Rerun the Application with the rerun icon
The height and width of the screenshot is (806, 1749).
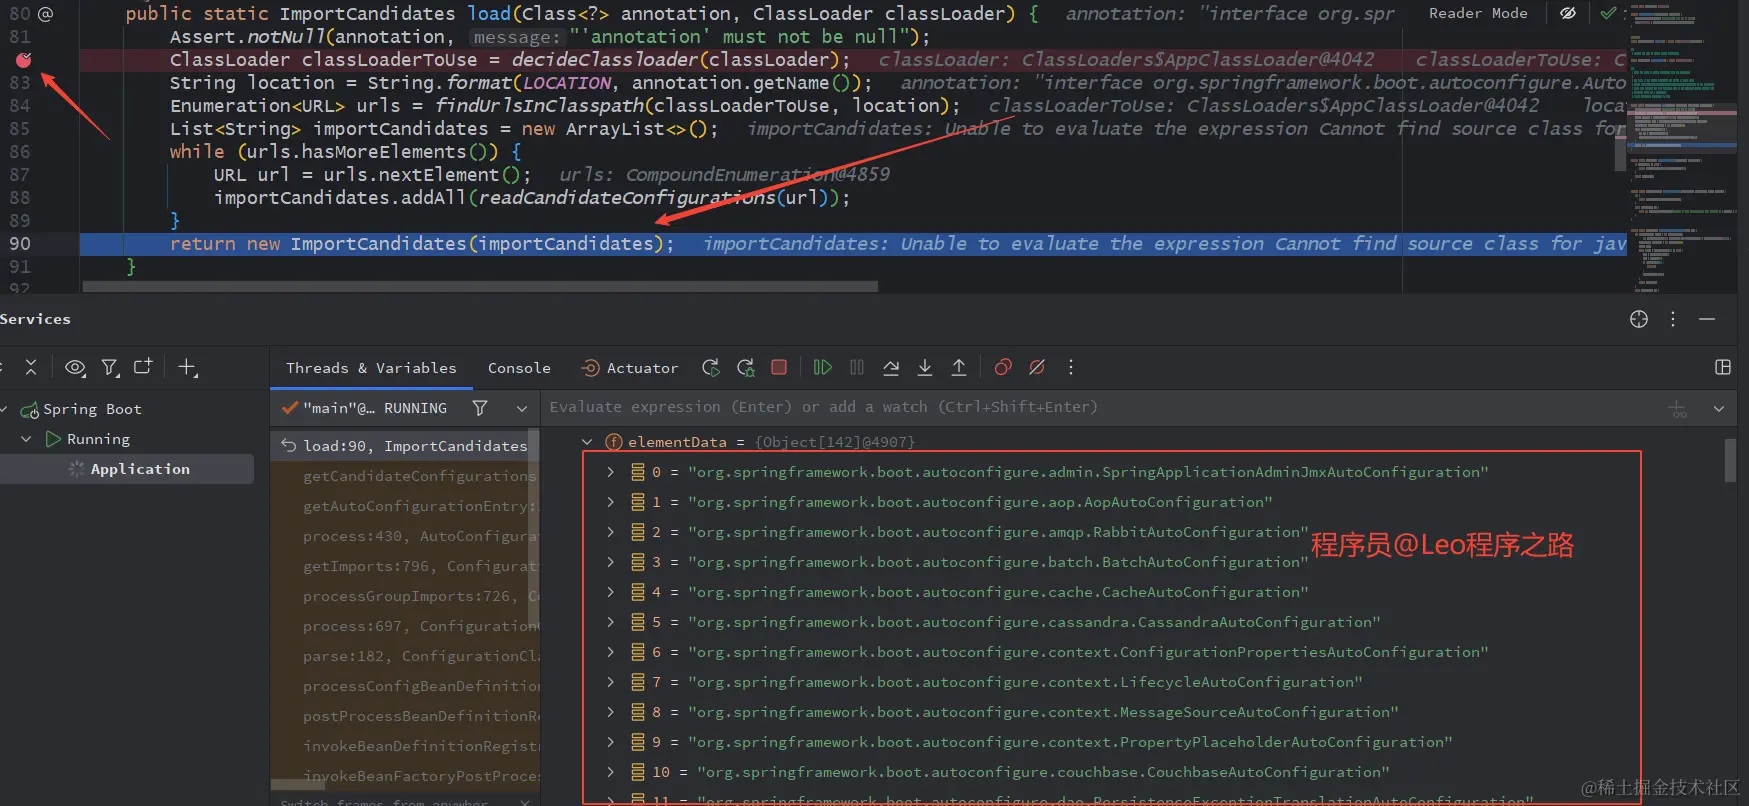coord(711,367)
